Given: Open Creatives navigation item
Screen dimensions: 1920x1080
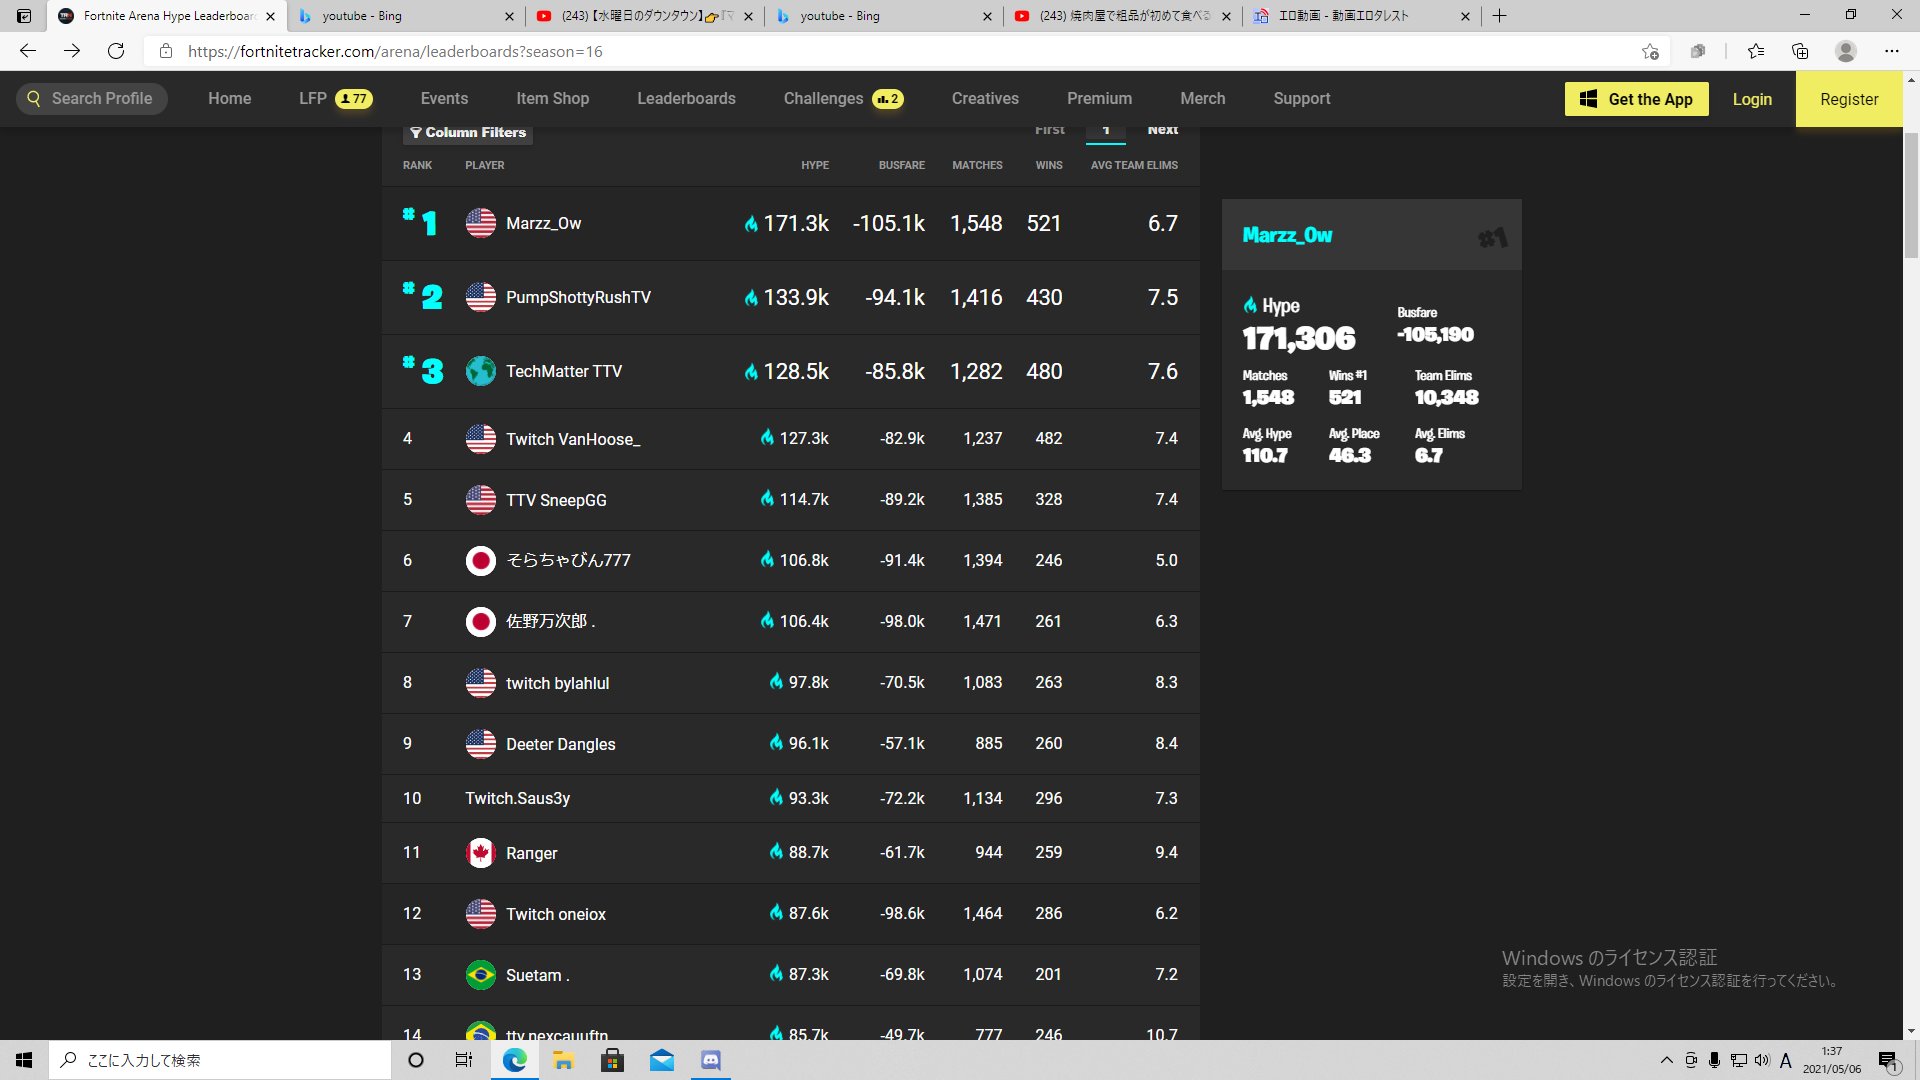Looking at the screenshot, I should 985,98.
